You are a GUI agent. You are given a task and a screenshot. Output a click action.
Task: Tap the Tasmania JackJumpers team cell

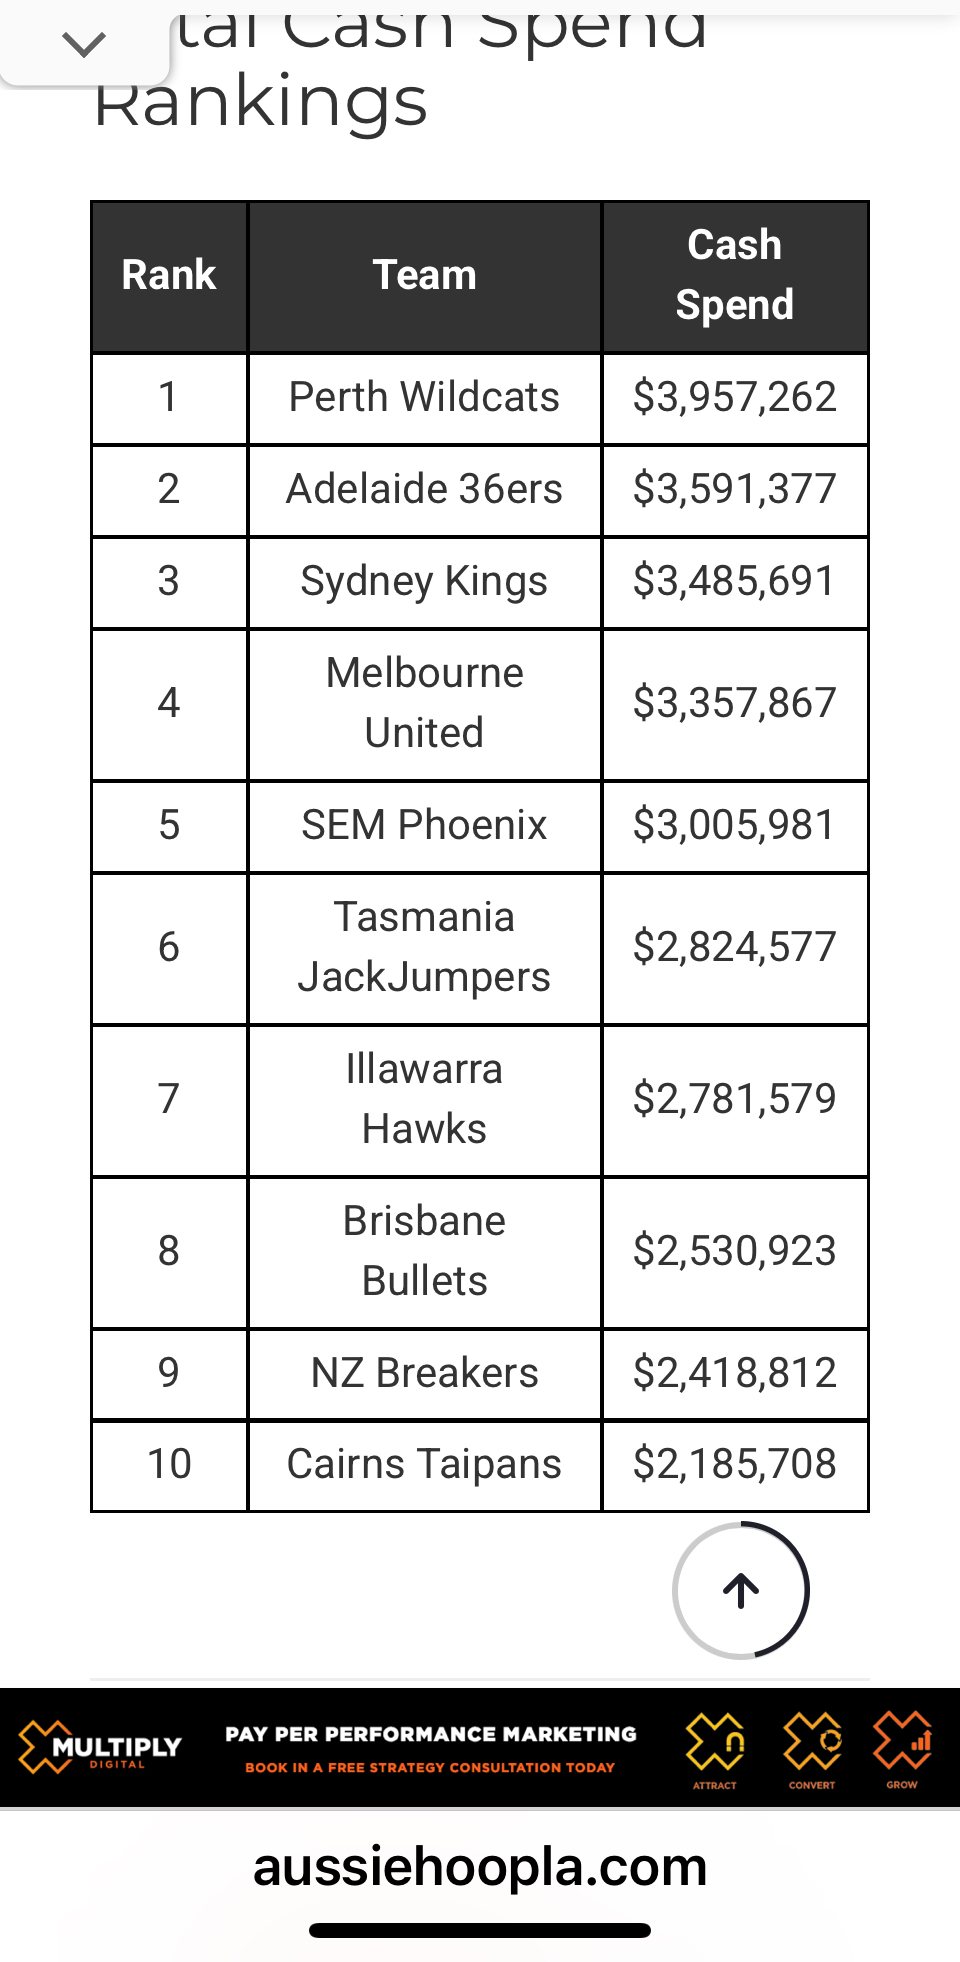click(424, 947)
